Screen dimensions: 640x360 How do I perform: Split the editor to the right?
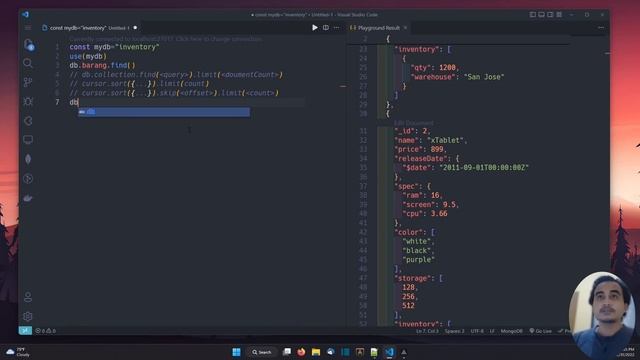pyautogui.click(x=326, y=28)
